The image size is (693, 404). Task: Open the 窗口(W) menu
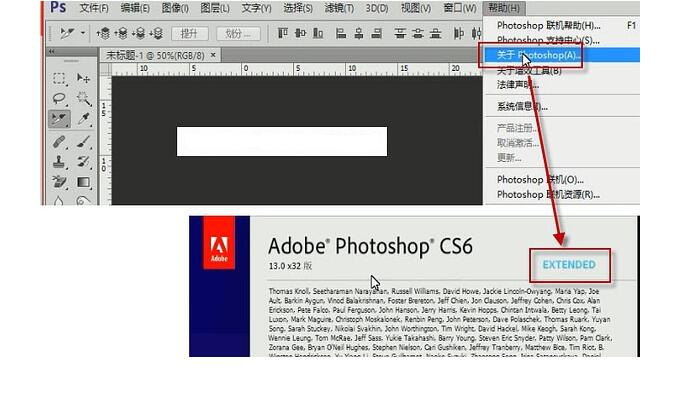460,8
